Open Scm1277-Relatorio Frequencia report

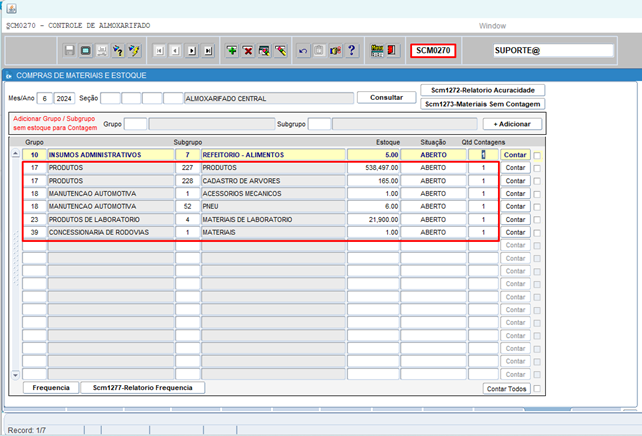tap(142, 388)
